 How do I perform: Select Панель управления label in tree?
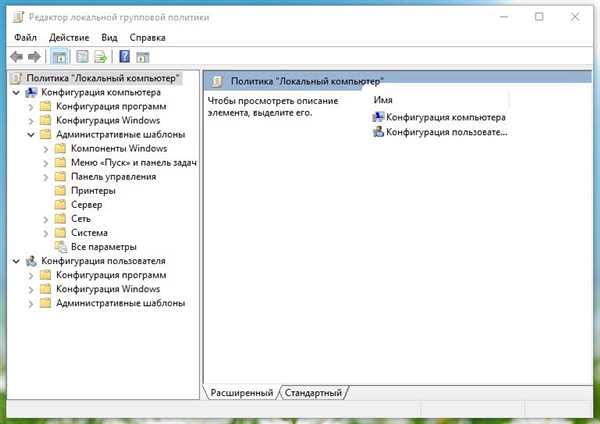tap(113, 176)
